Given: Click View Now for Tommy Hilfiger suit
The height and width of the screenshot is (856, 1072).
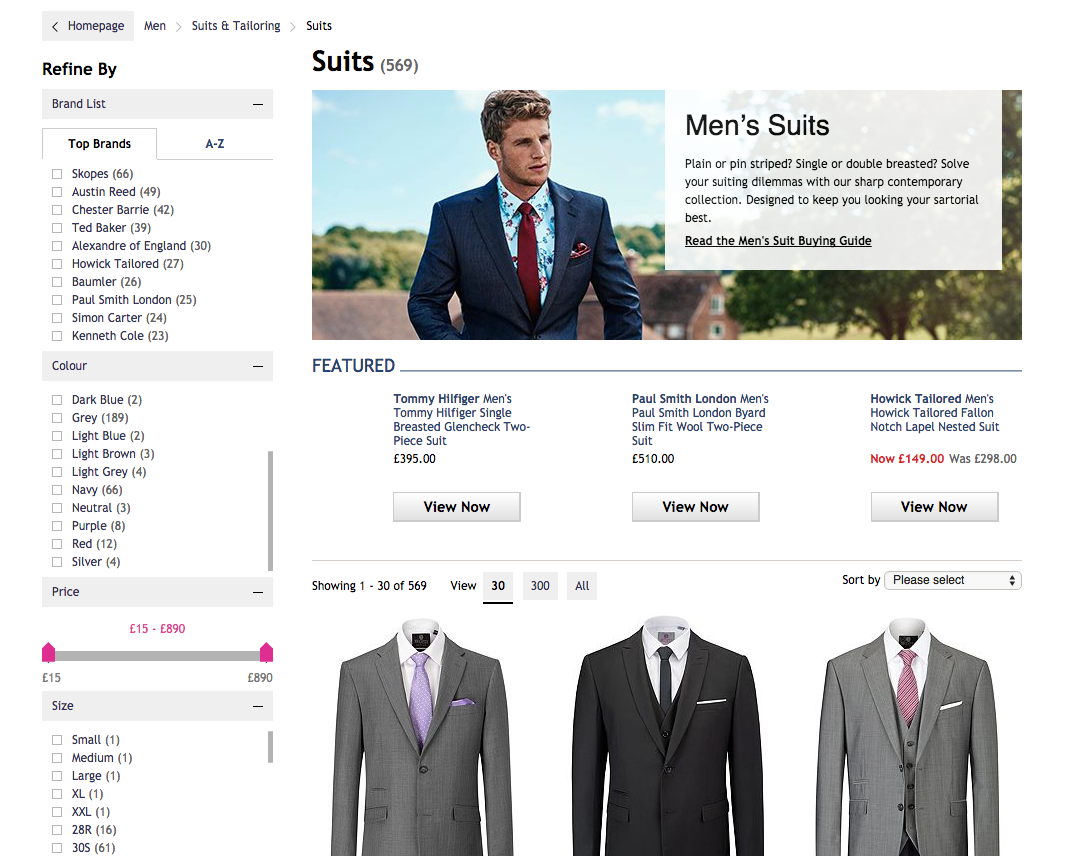Looking at the screenshot, I should coord(456,507).
